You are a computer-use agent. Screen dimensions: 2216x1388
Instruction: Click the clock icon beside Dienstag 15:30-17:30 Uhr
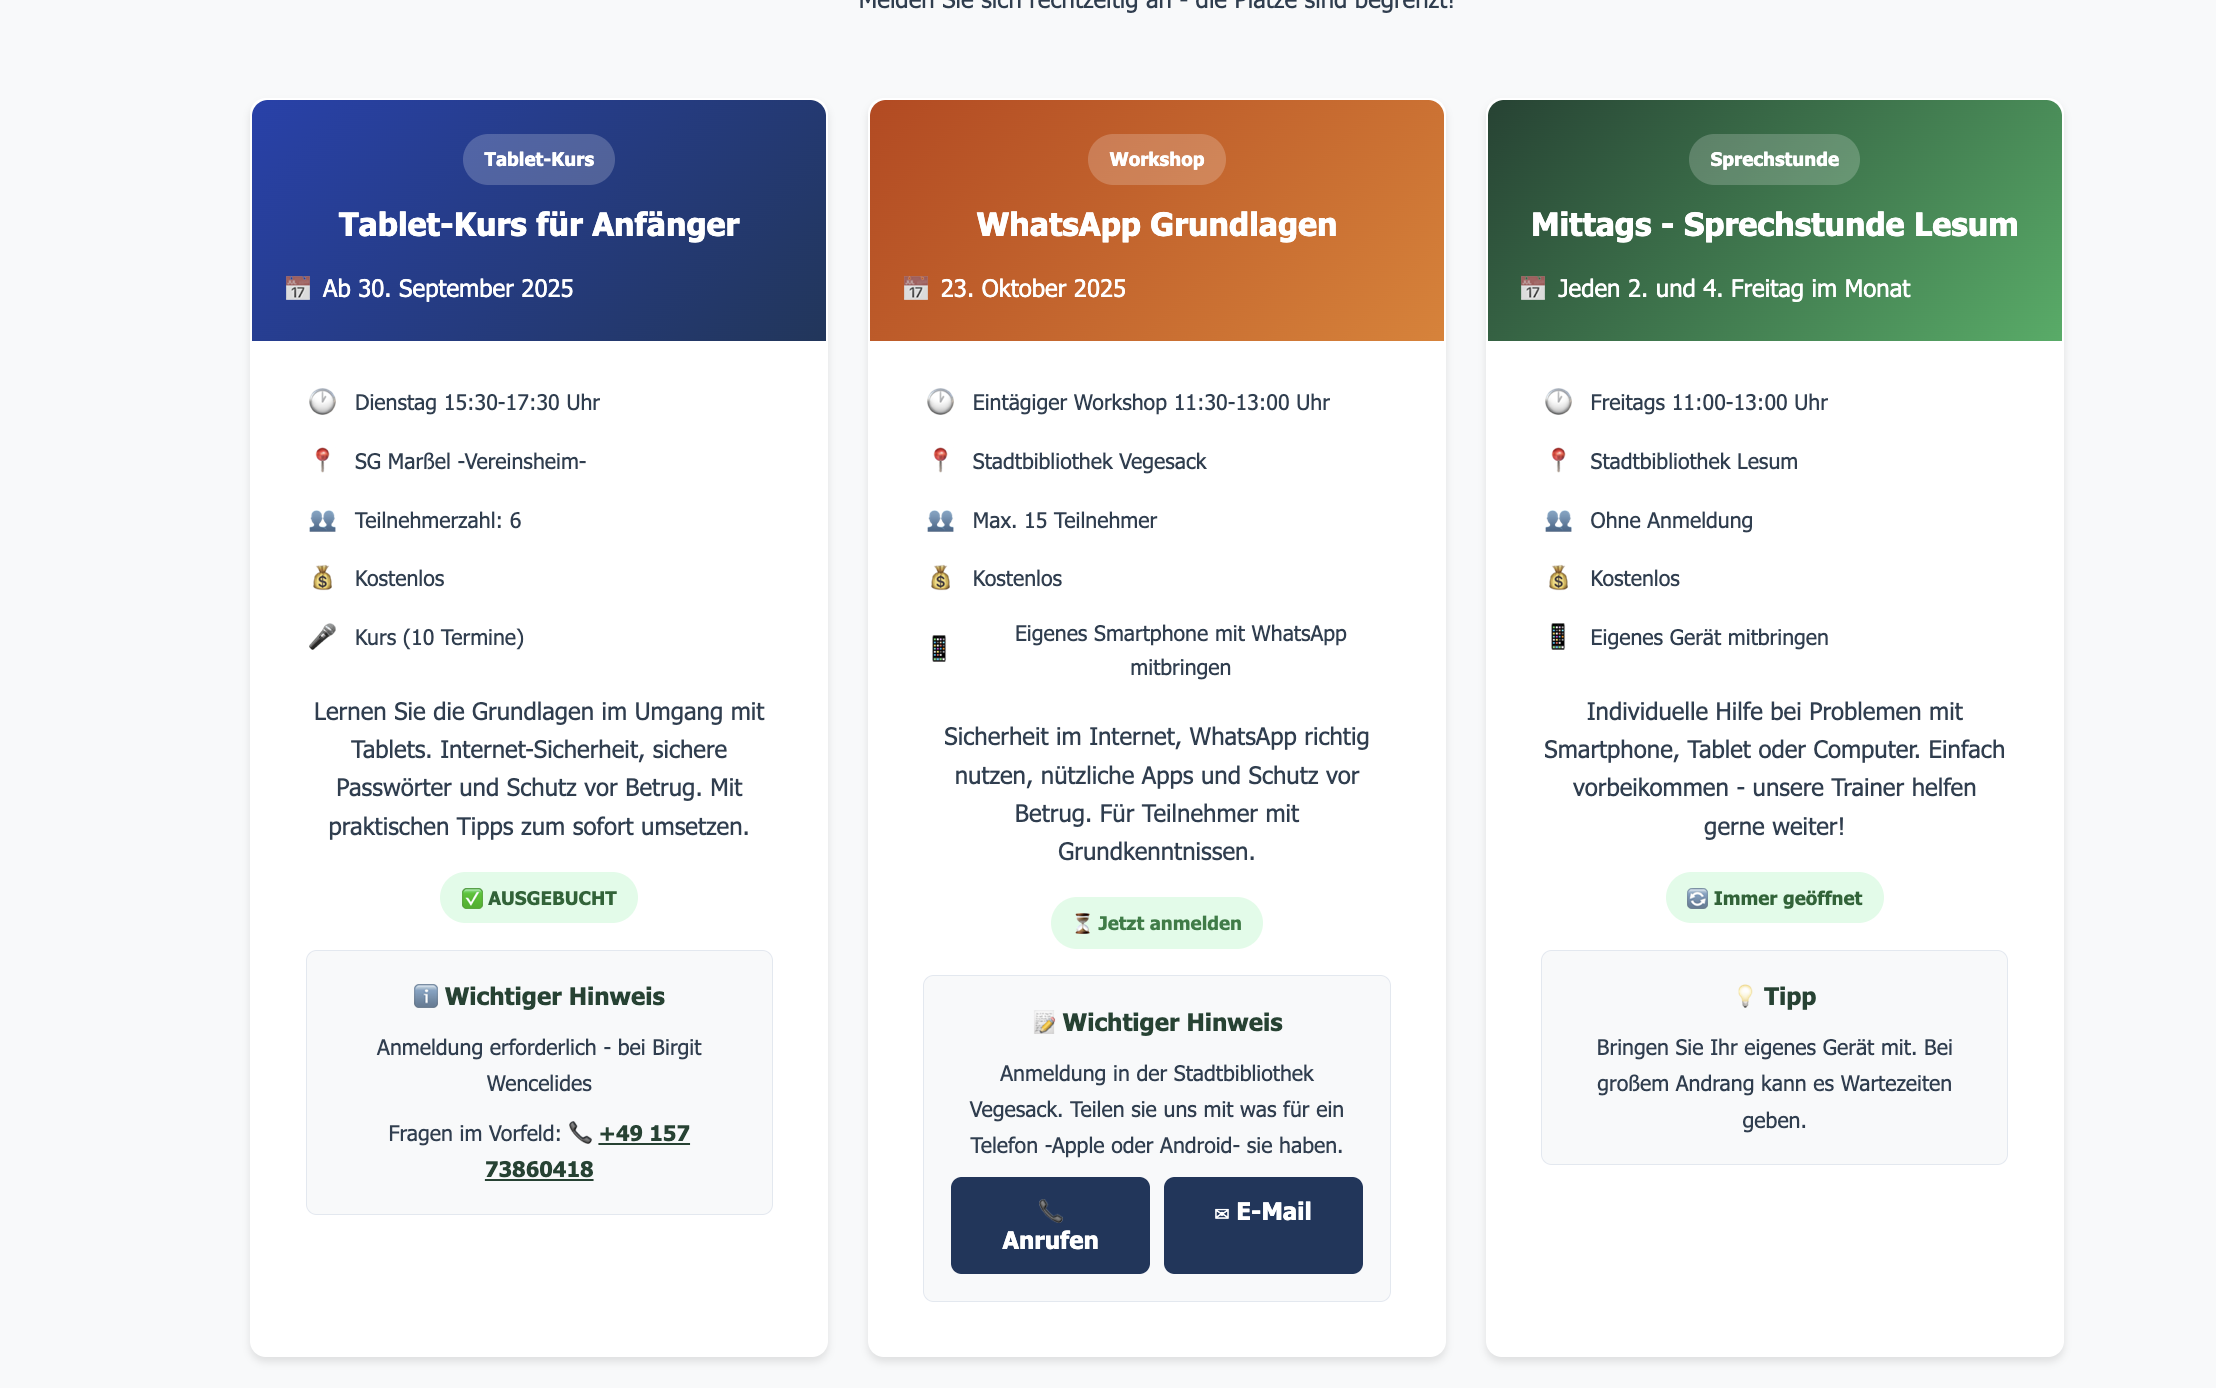[322, 402]
